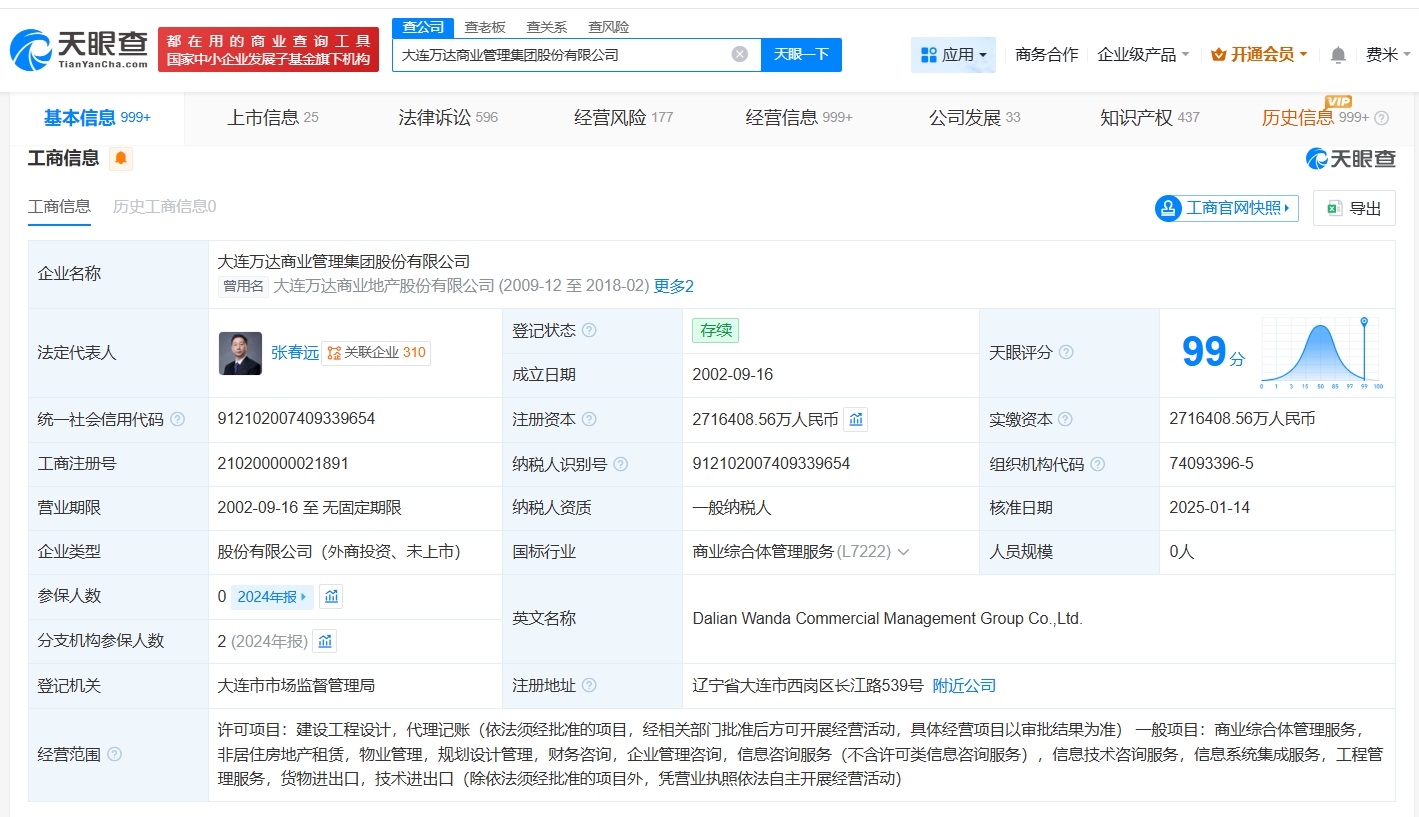Clear the search box with X icon

(x=740, y=54)
